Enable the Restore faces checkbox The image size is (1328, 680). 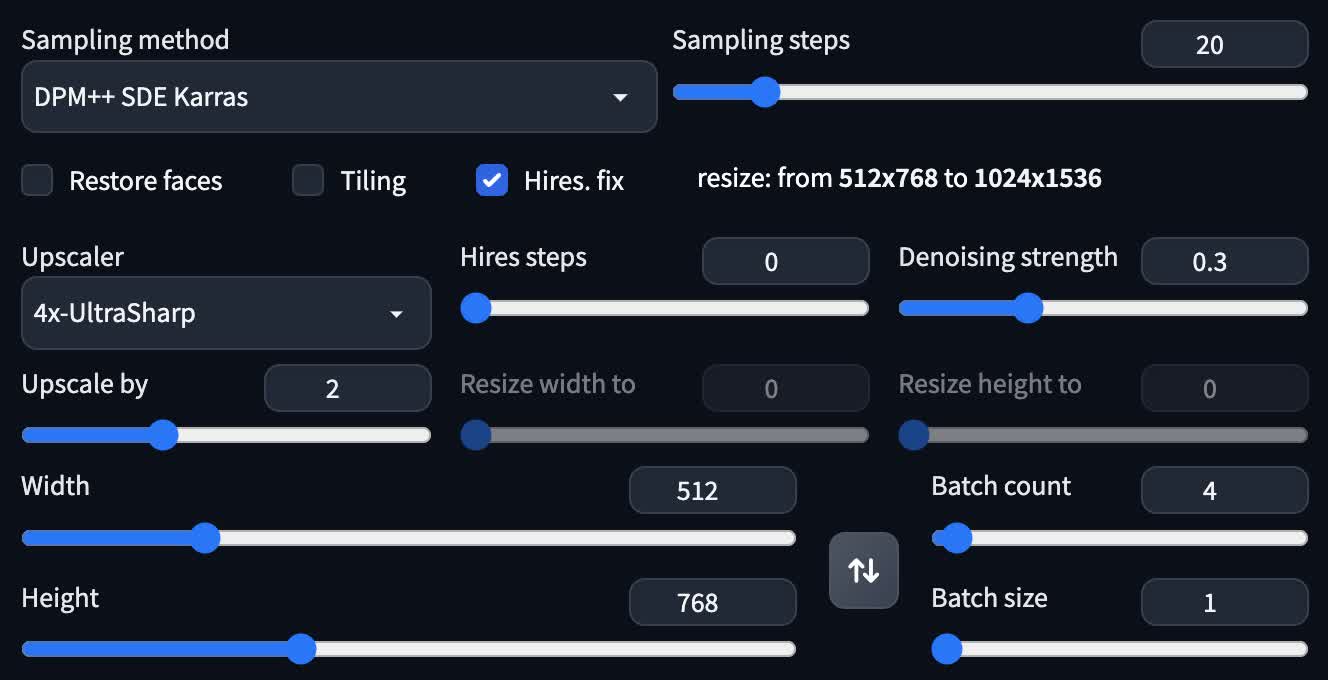(37, 181)
